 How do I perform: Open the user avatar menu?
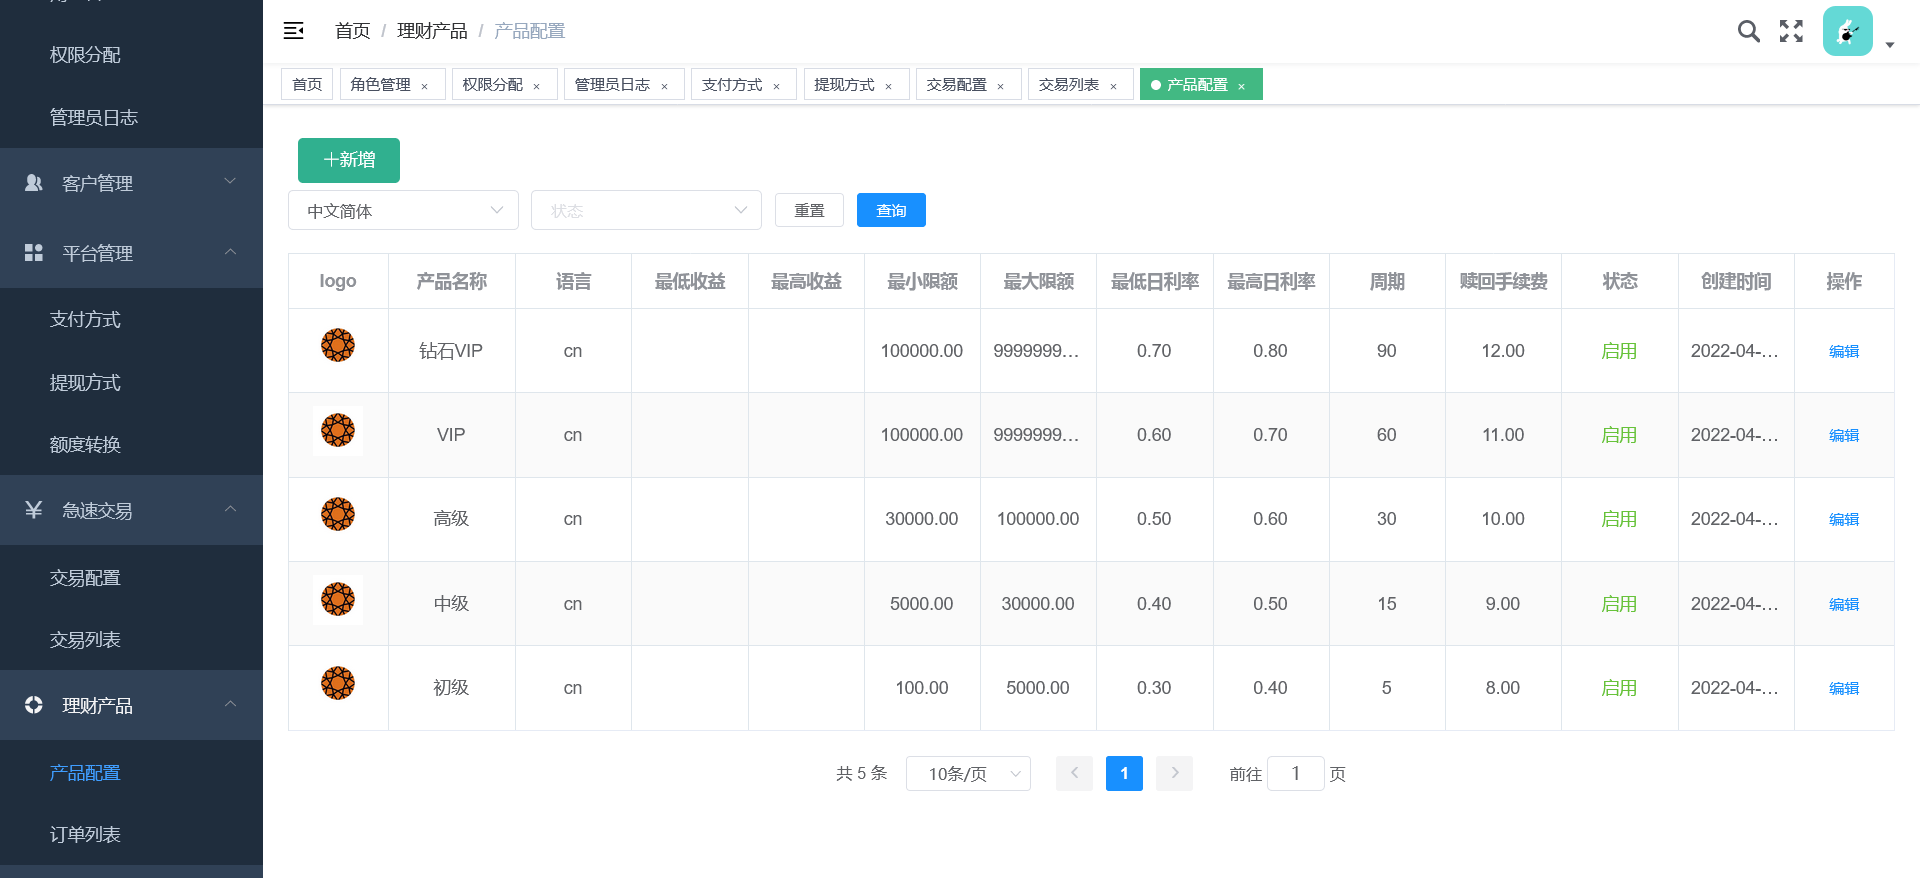pos(1848,31)
